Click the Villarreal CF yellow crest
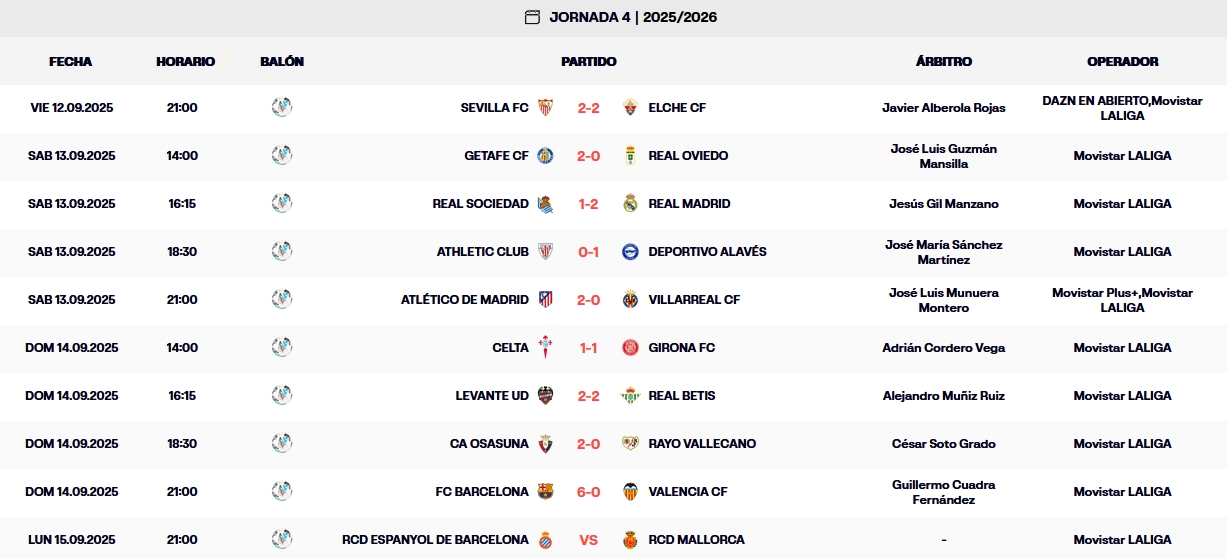The image size is (1227, 559). click(x=630, y=300)
